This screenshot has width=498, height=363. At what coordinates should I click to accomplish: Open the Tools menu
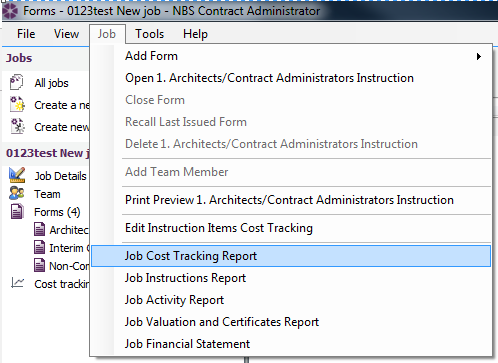[149, 34]
